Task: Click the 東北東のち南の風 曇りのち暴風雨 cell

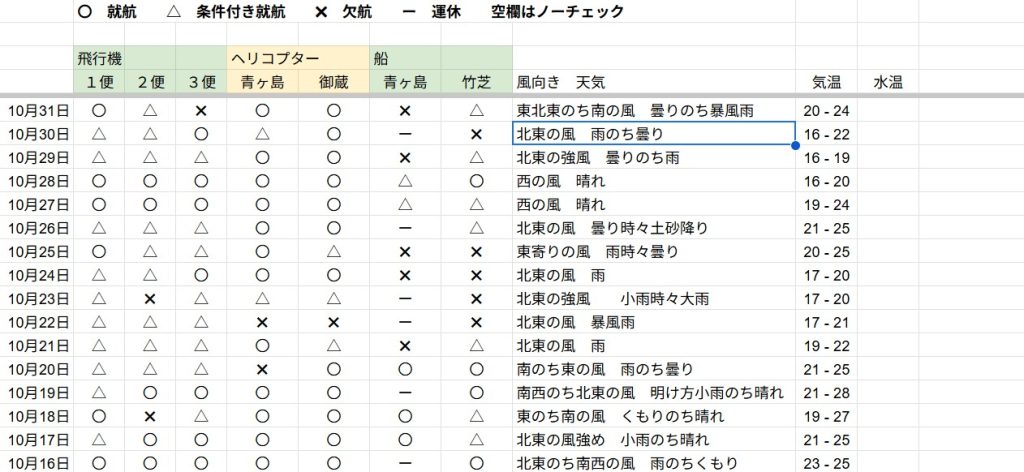Action: 635,111
